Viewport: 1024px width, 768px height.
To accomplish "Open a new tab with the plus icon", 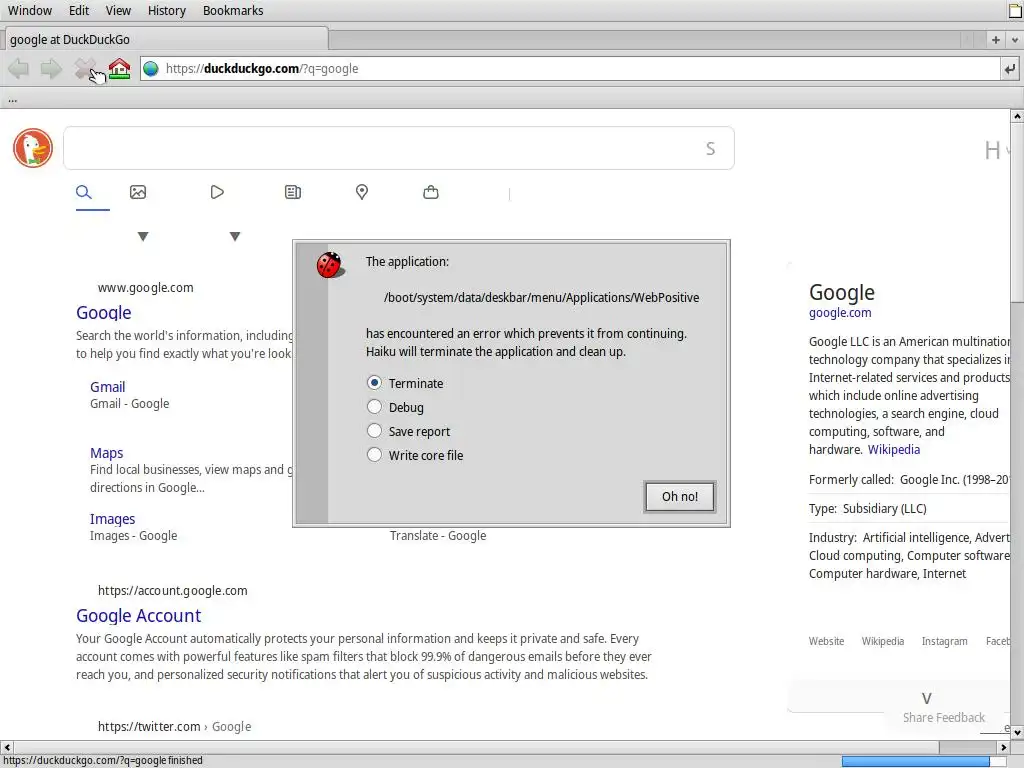I will 995,40.
